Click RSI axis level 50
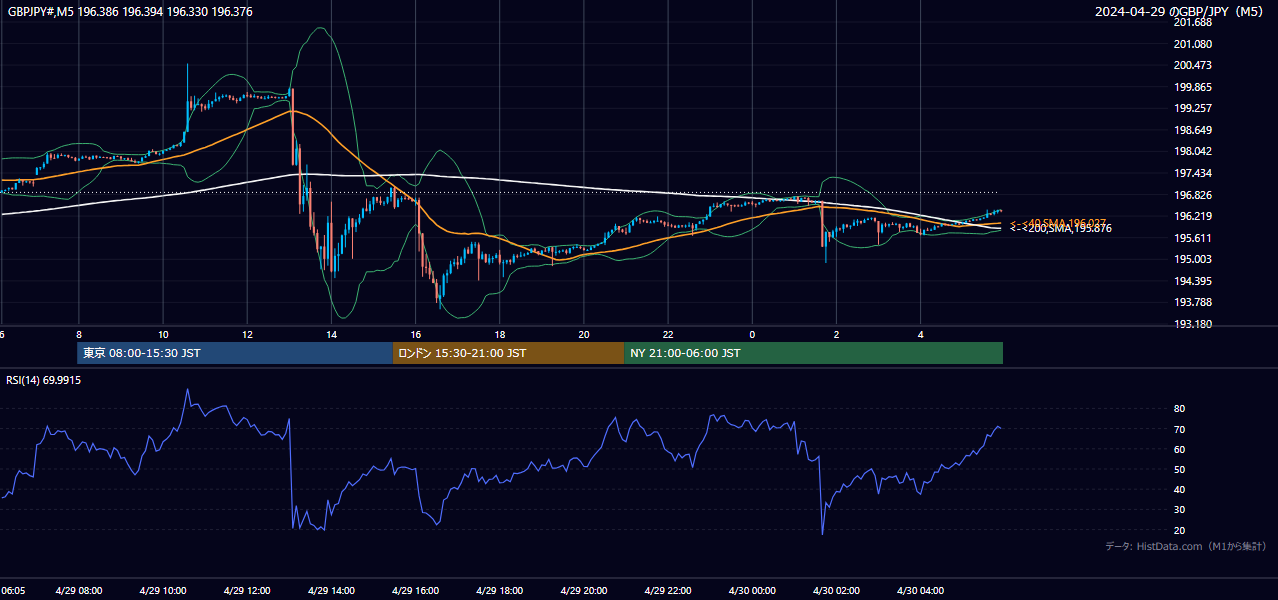The image size is (1278, 600). click(1180, 469)
